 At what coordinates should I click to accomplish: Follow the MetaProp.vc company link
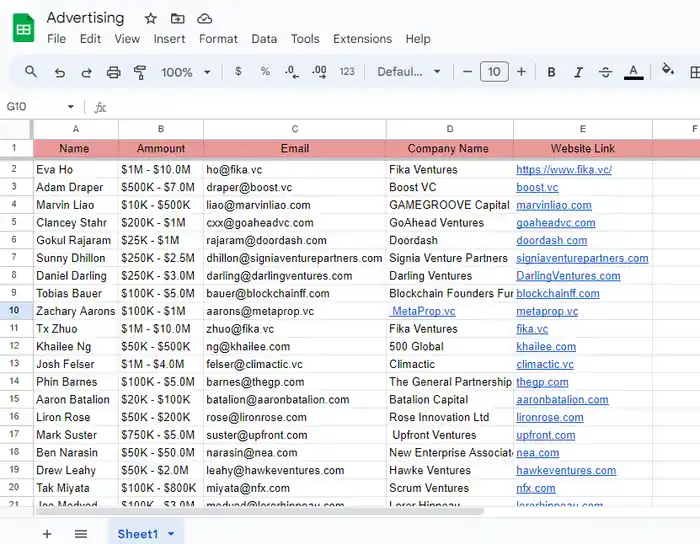[x=422, y=311]
